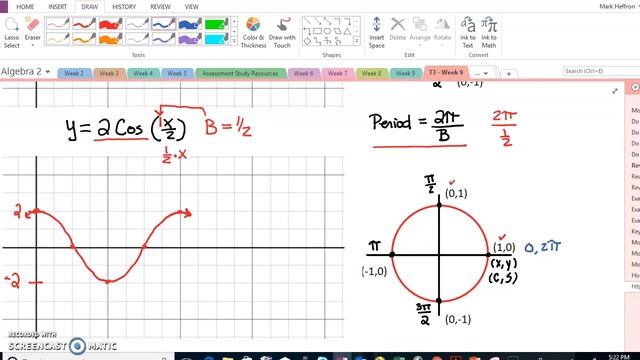Create a new section with plus tab

[509, 74]
